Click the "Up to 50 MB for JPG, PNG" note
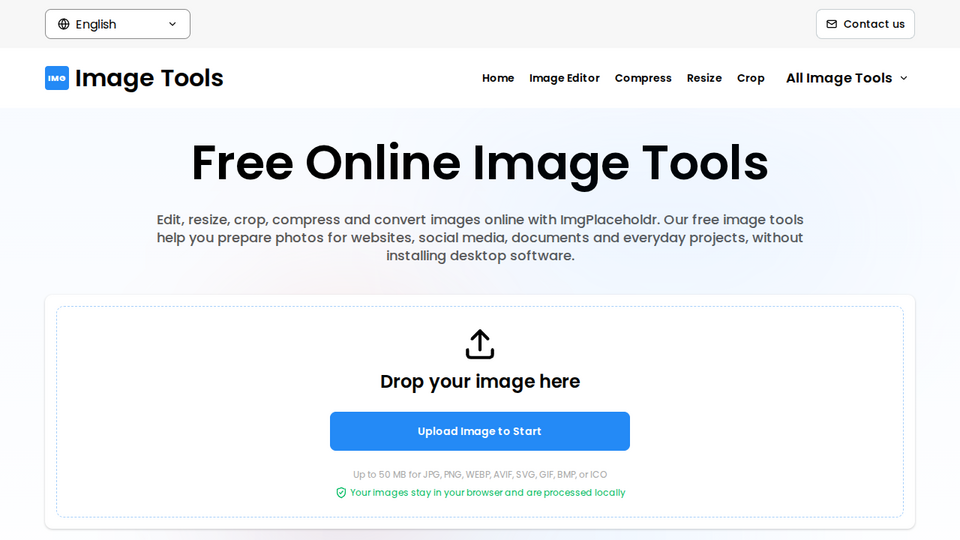This screenshot has height=540, width=960. click(x=480, y=474)
